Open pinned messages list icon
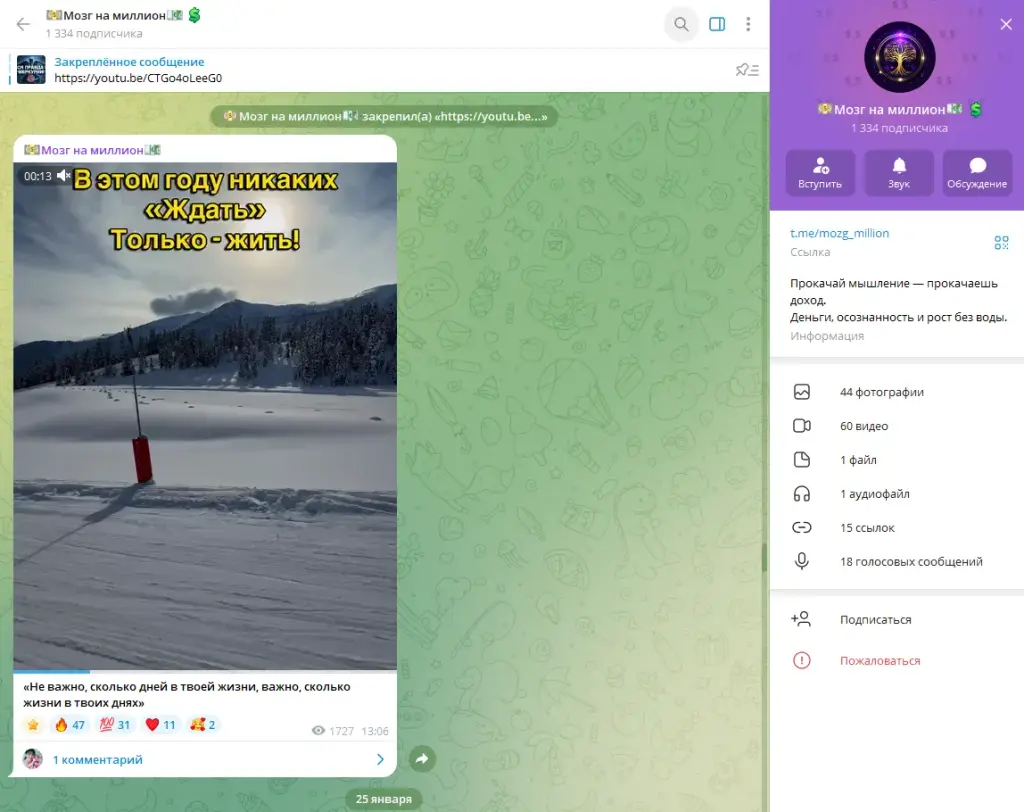 pos(747,69)
